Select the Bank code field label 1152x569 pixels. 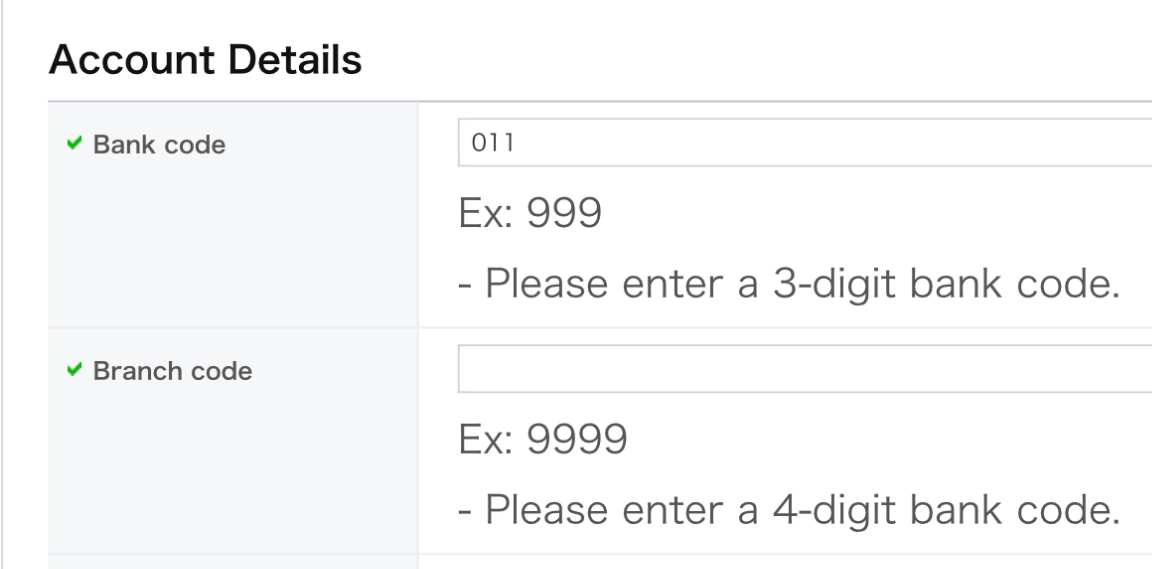[159, 145]
